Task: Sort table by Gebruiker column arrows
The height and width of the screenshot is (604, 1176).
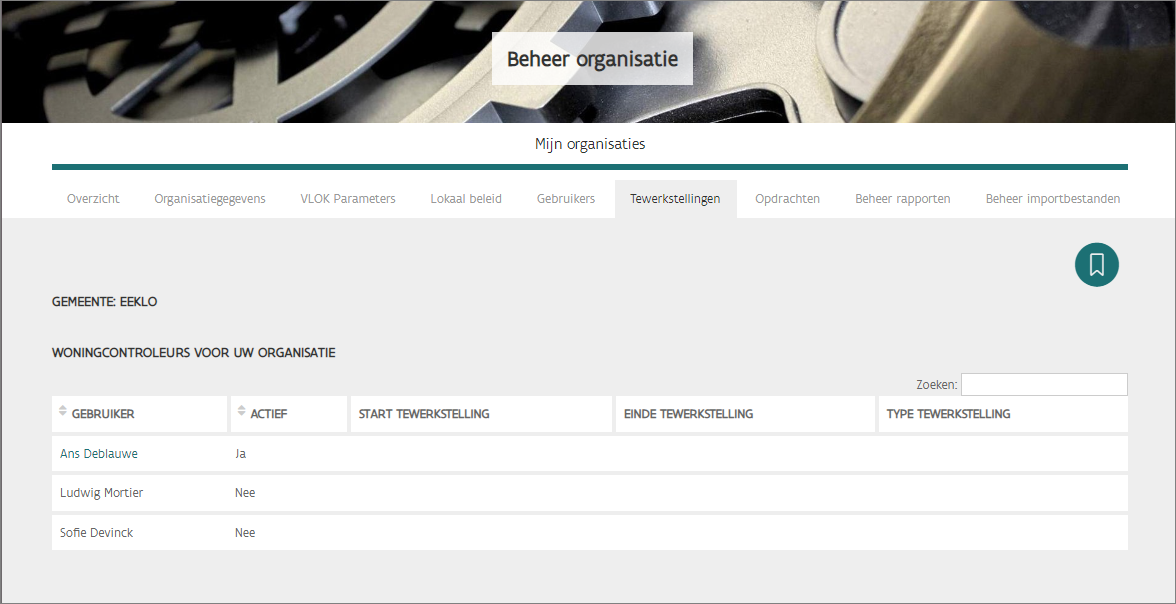Action: tap(63, 411)
